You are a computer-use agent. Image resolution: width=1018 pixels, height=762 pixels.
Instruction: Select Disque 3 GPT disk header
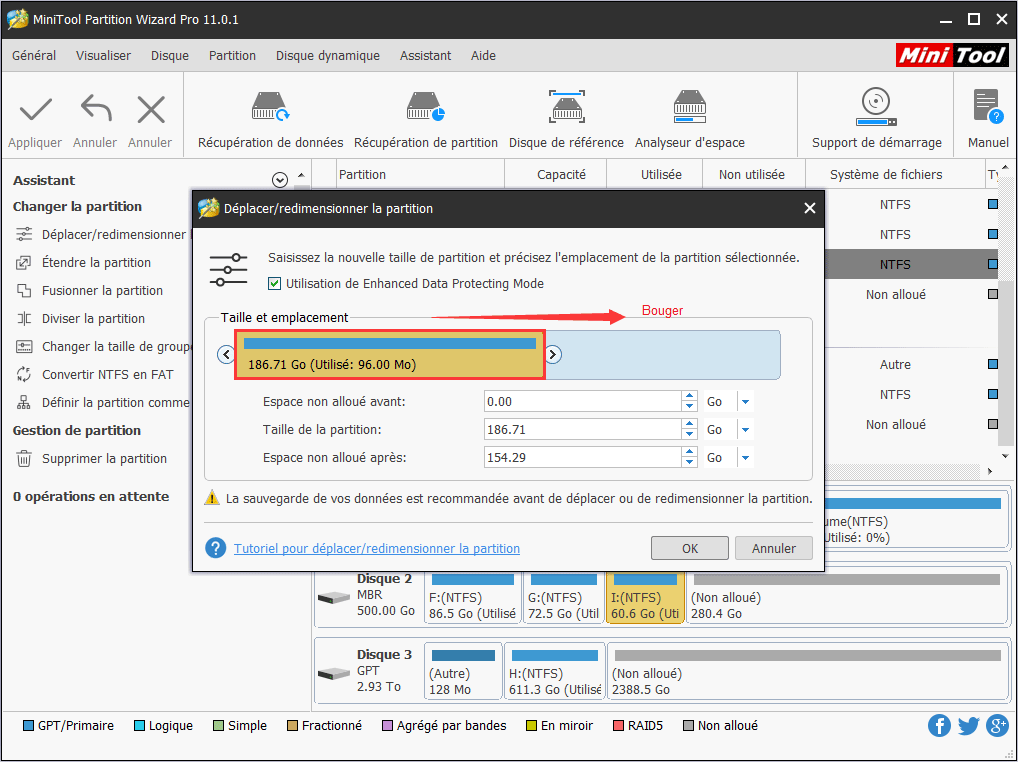369,671
